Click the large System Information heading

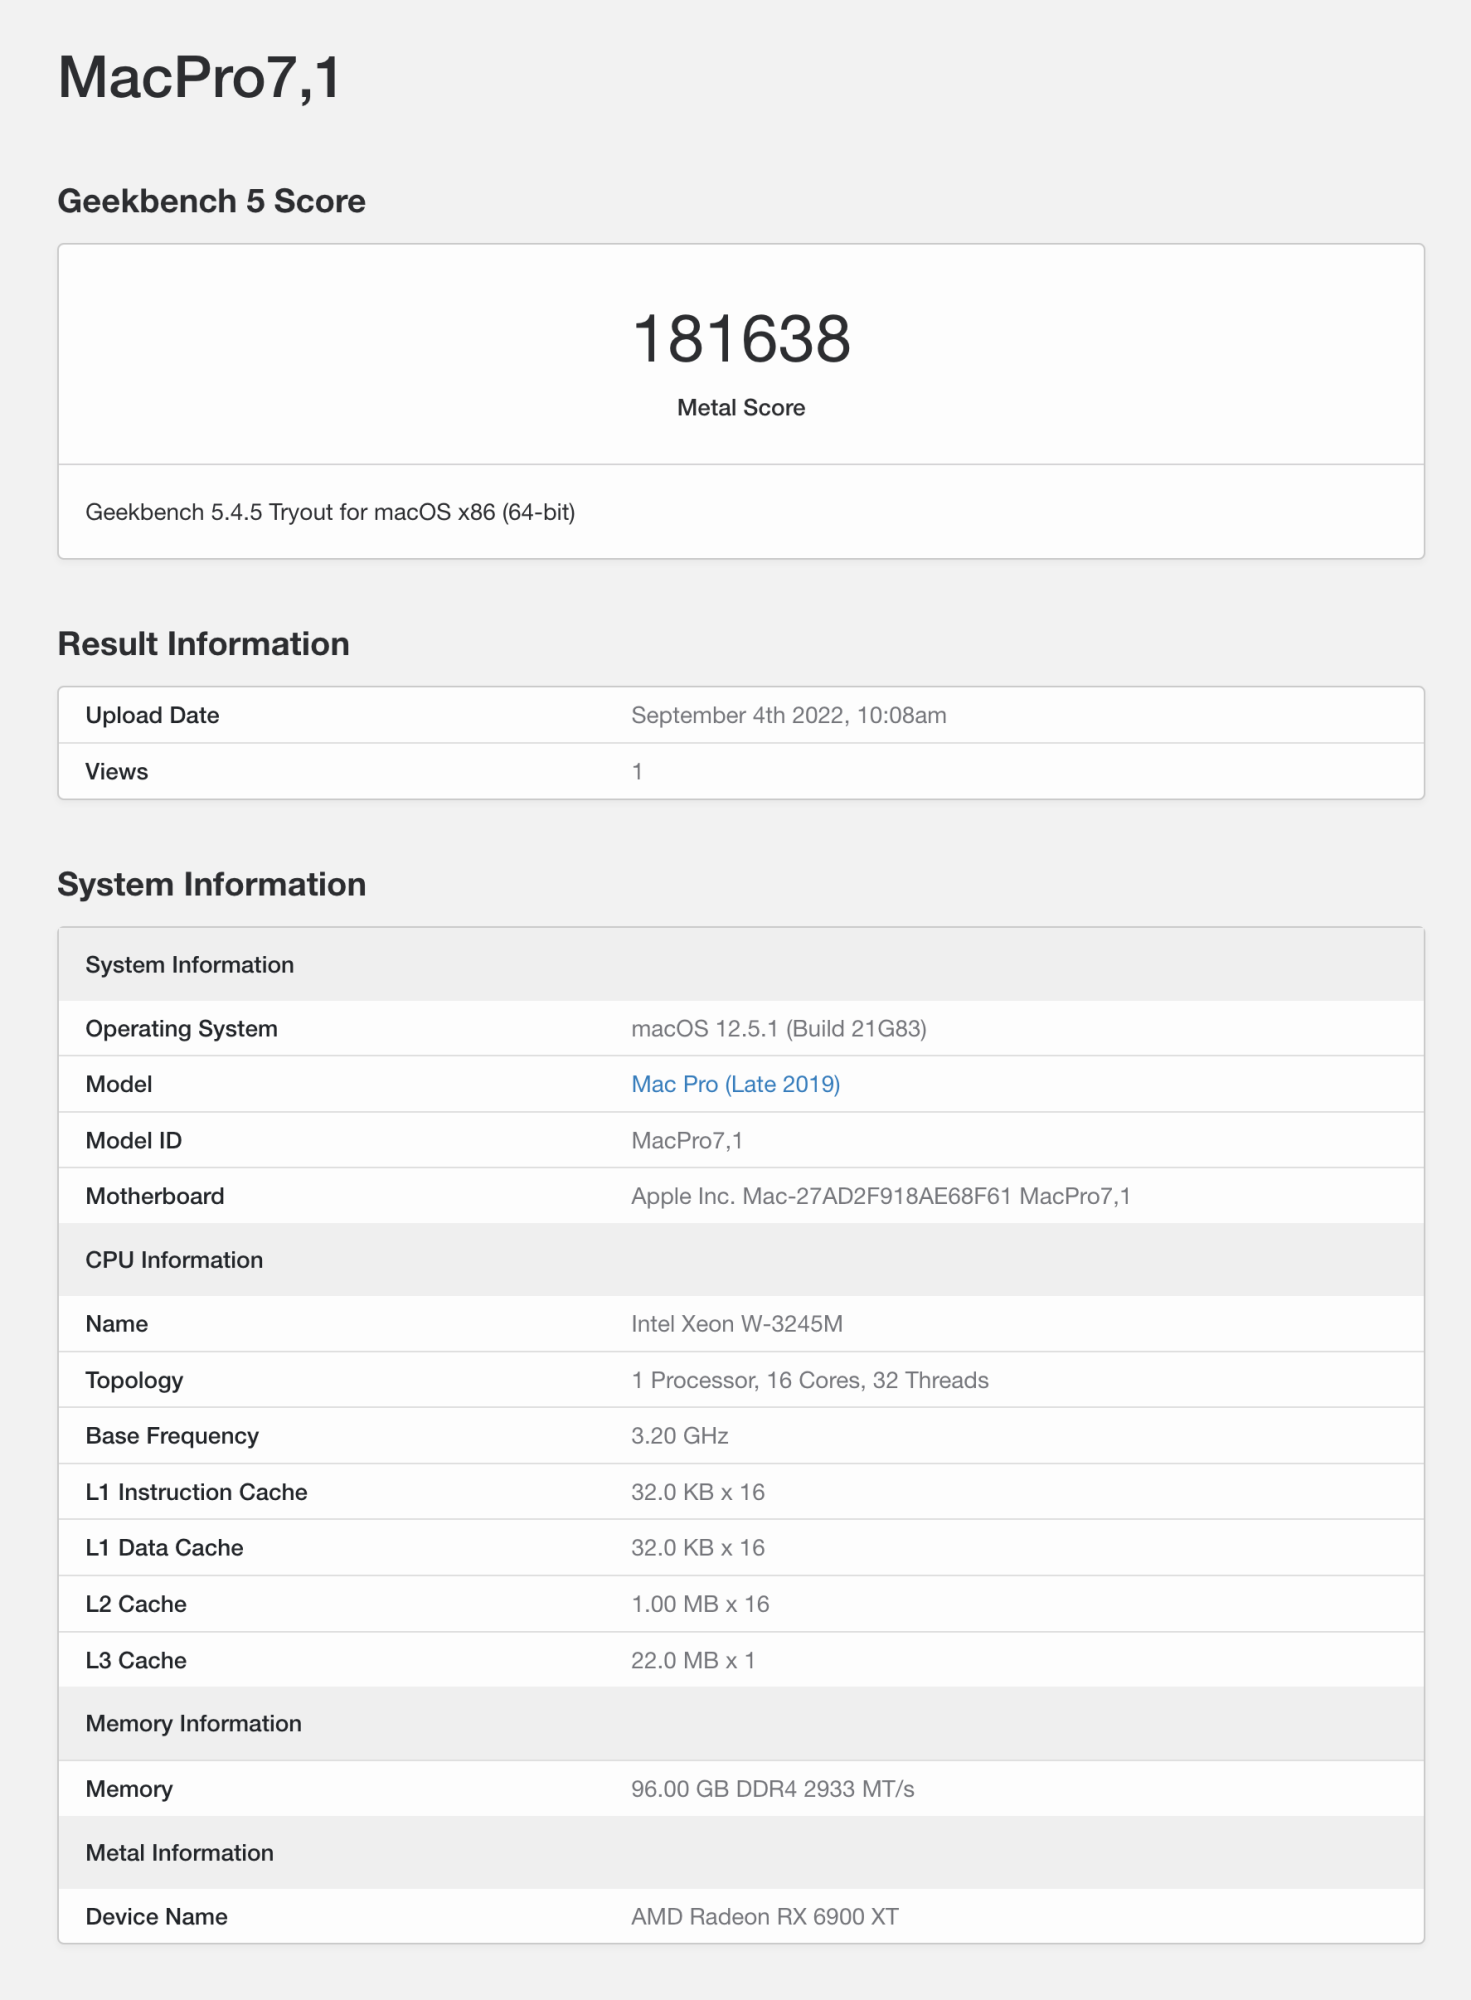click(212, 884)
